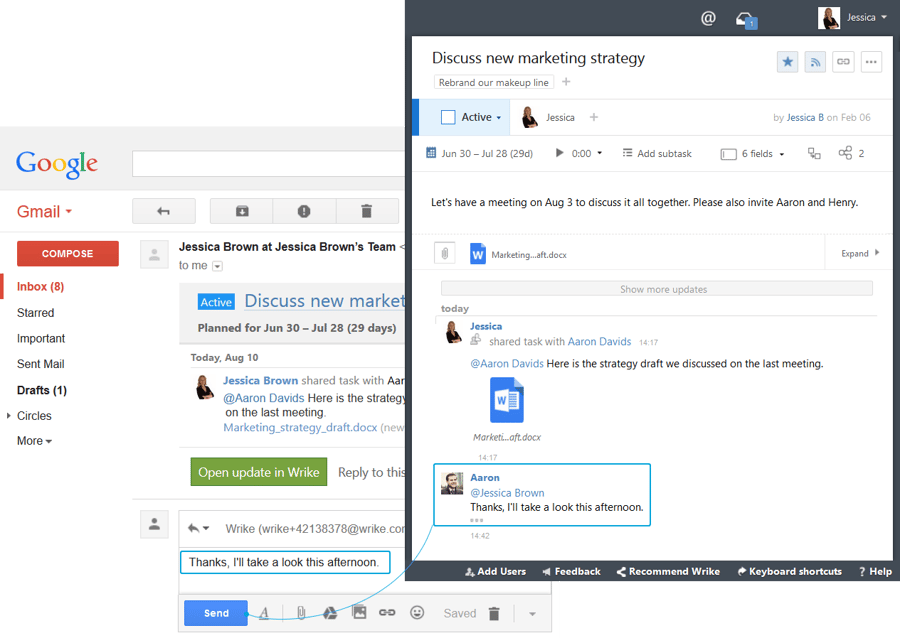Open the Jessica profile dropdown in header
900x638 pixels.
coord(852,18)
